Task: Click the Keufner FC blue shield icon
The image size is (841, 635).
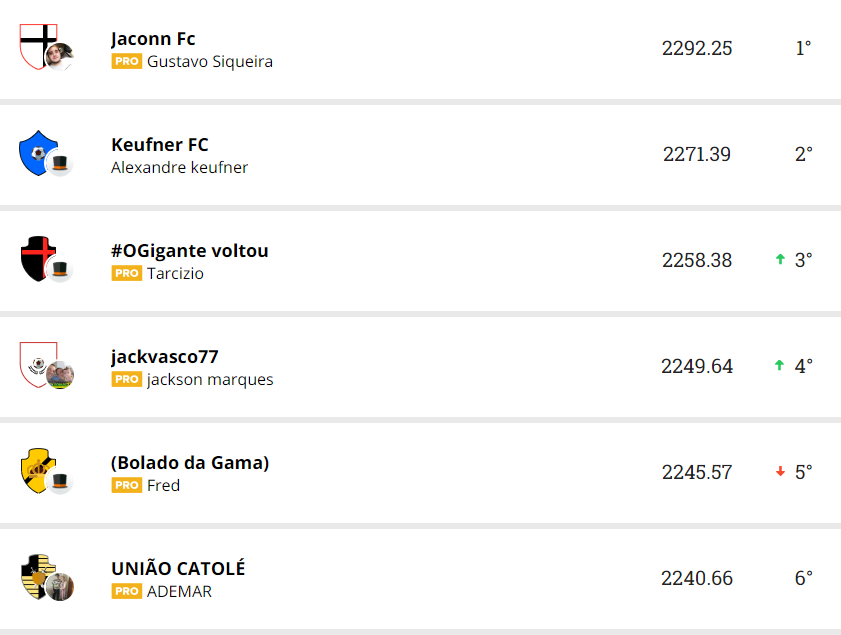Action: [x=37, y=151]
